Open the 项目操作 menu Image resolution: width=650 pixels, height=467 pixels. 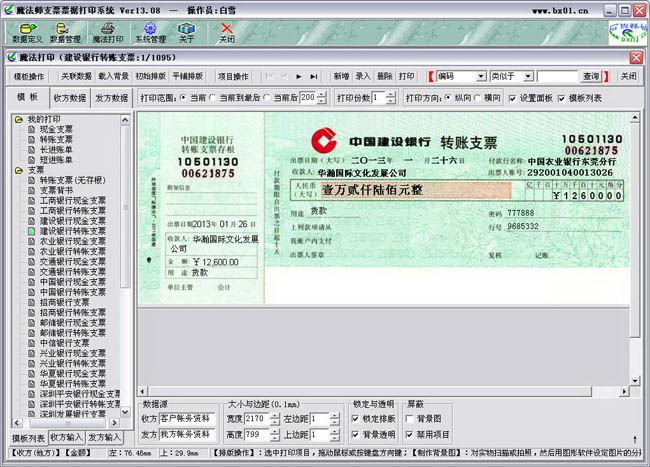(233, 76)
